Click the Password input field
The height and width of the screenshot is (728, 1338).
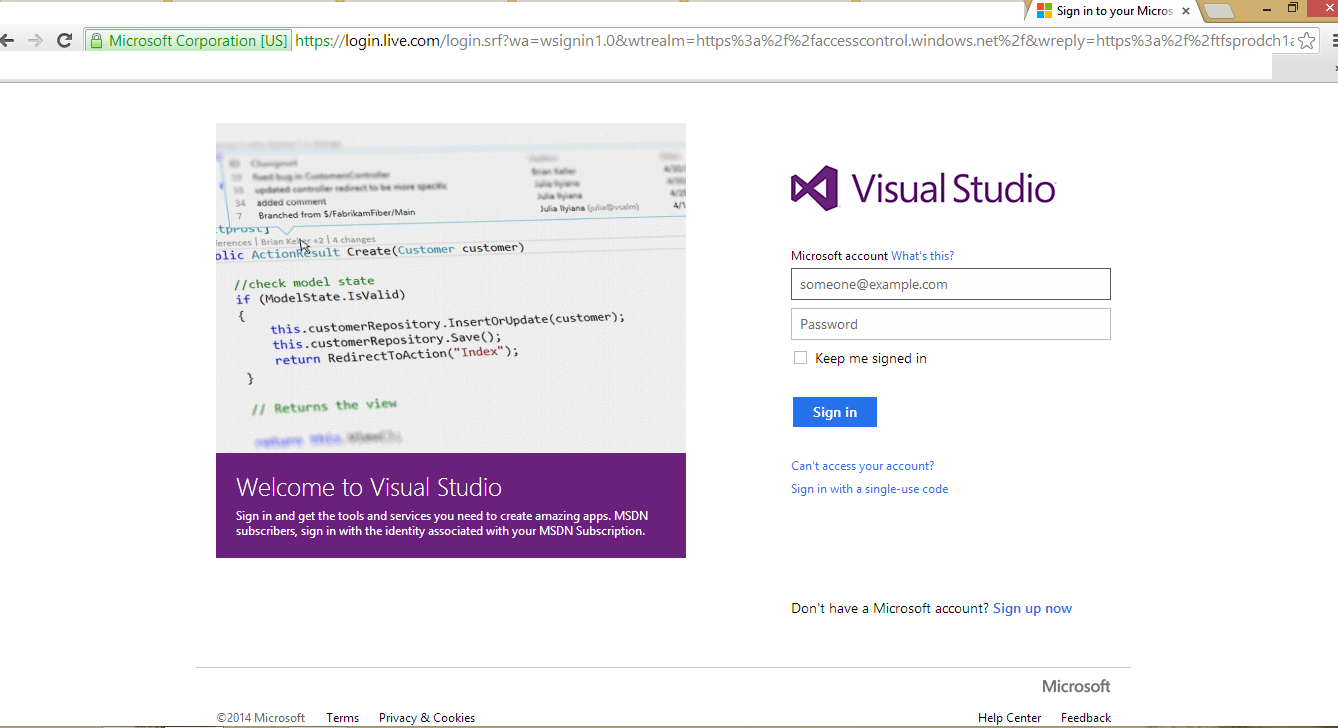[x=950, y=323]
